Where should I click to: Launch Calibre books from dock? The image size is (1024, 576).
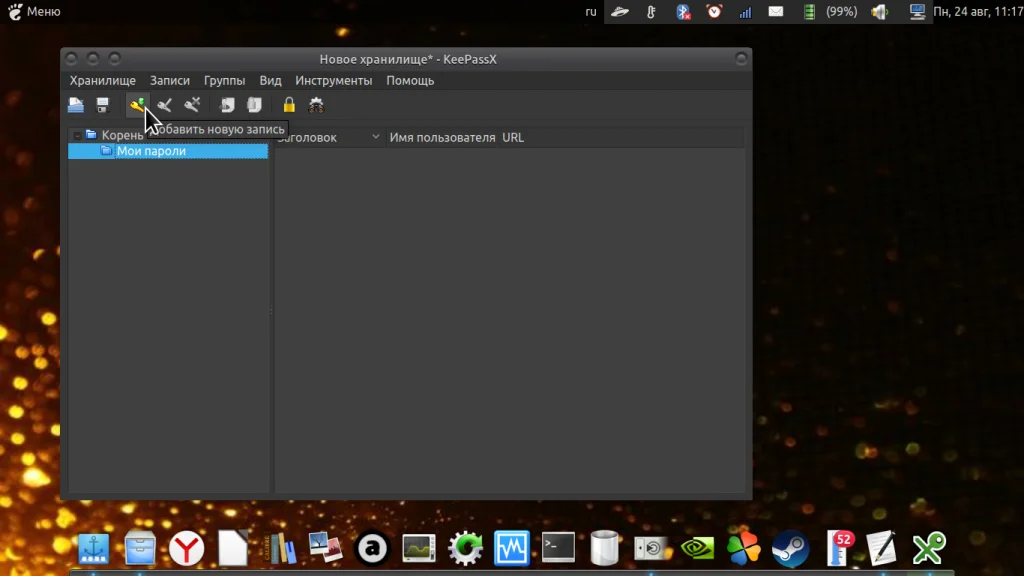tap(280, 548)
